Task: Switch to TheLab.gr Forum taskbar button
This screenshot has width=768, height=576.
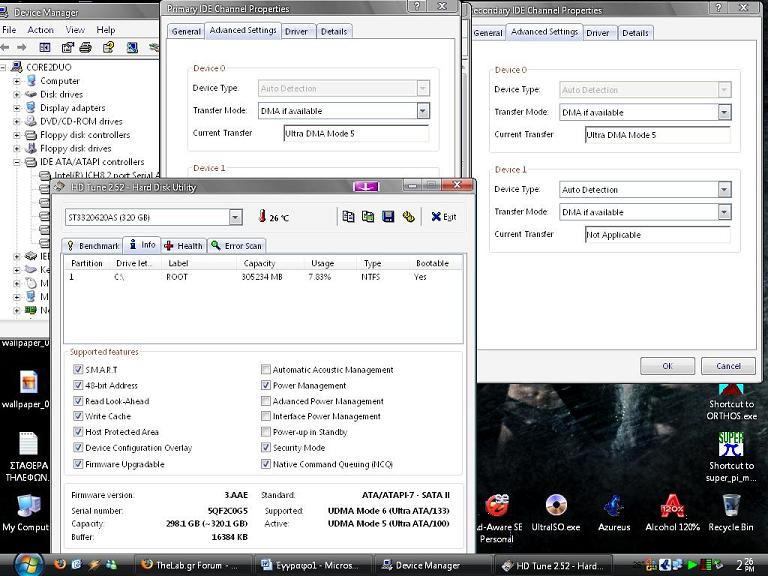Action: click(x=192, y=565)
